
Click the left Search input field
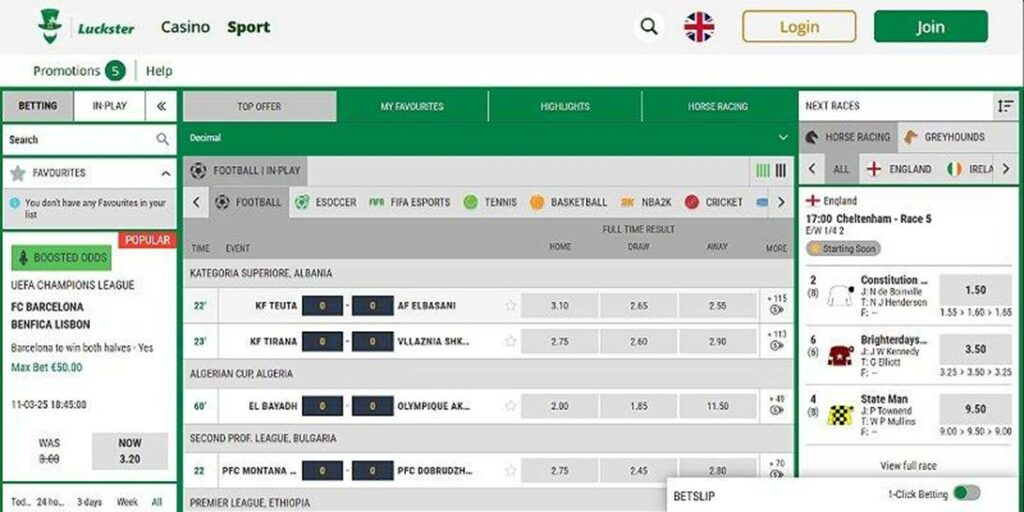click(x=80, y=140)
